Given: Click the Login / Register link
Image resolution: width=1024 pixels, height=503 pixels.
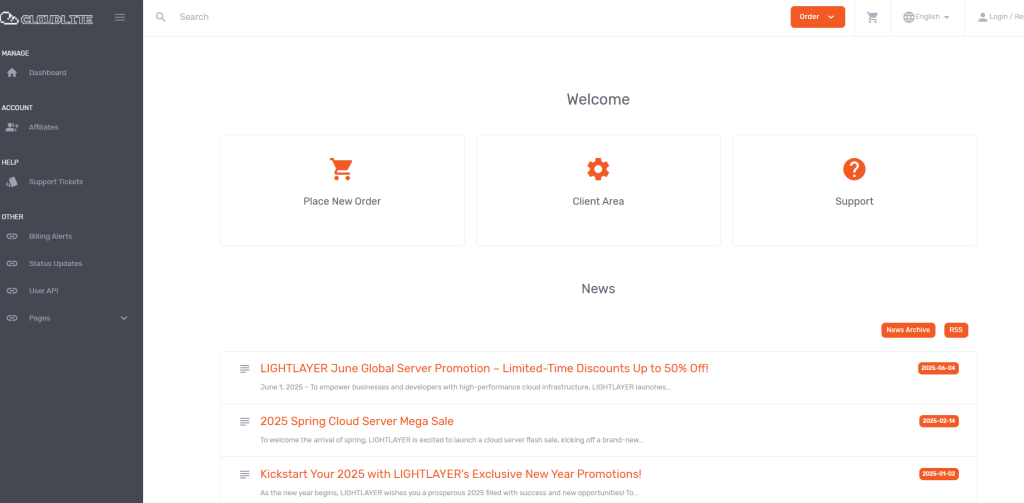Looking at the screenshot, I should [x=1000, y=17].
